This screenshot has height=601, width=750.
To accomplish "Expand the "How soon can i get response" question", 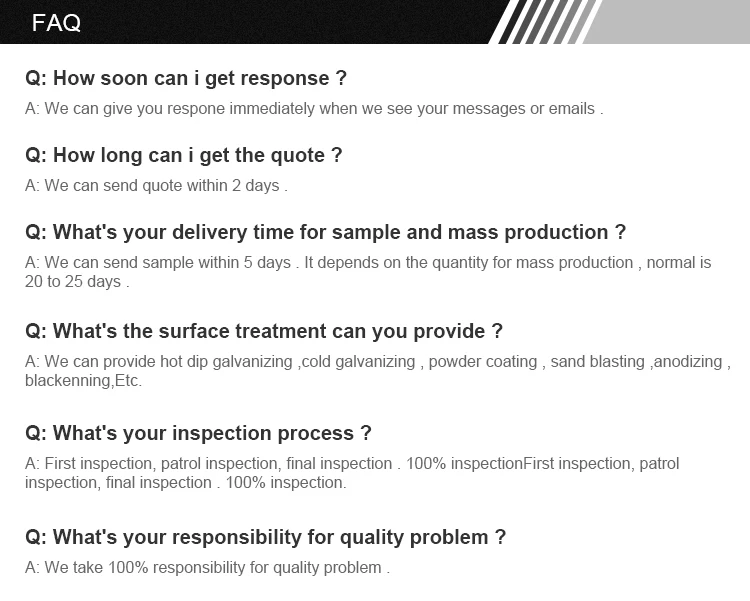I will coord(186,78).
